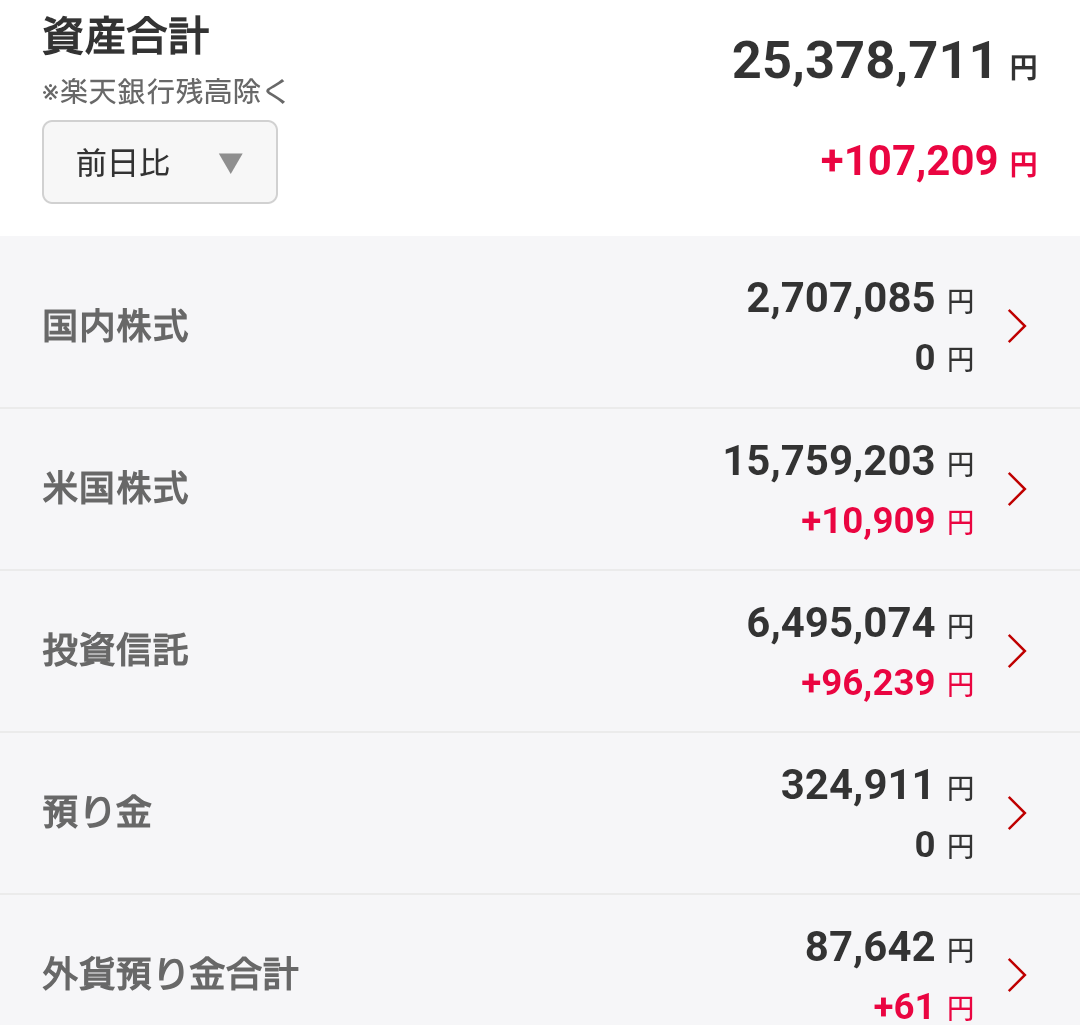
Task: Select the 外貨預り金合計 label
Action: point(170,974)
